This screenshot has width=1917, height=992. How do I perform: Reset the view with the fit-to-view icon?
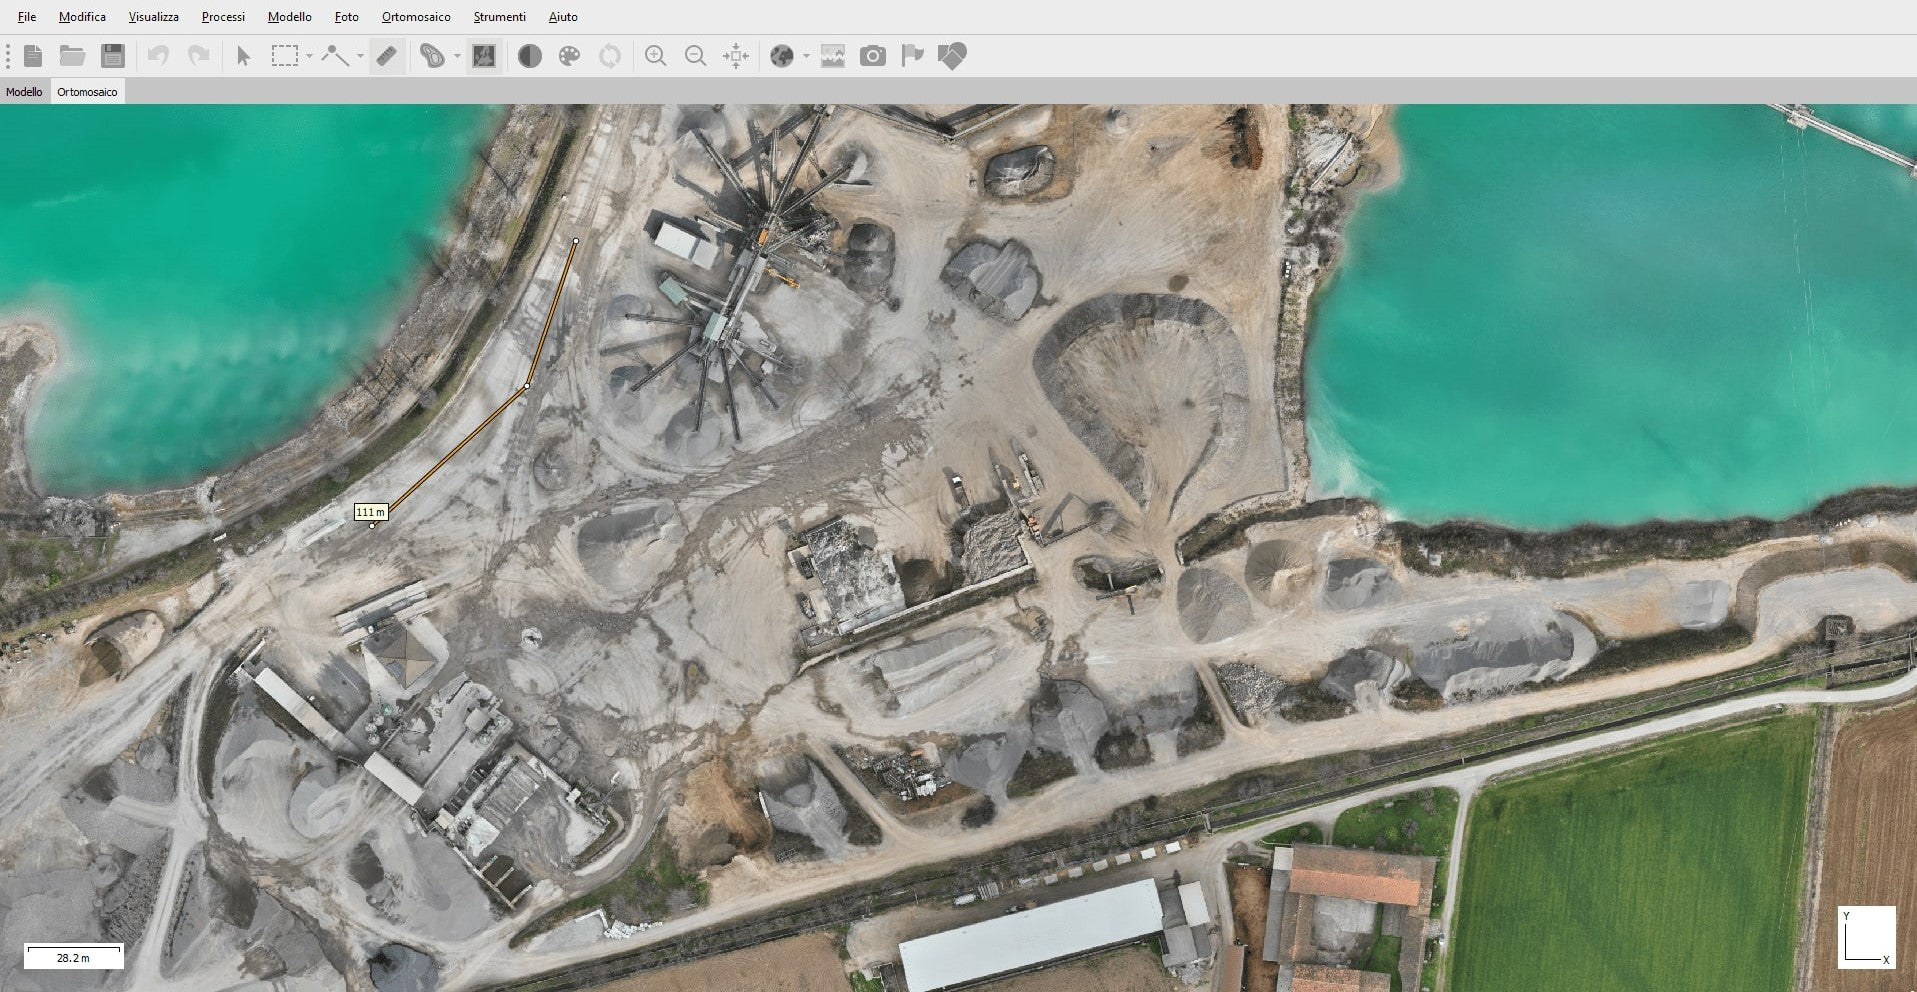click(x=735, y=56)
